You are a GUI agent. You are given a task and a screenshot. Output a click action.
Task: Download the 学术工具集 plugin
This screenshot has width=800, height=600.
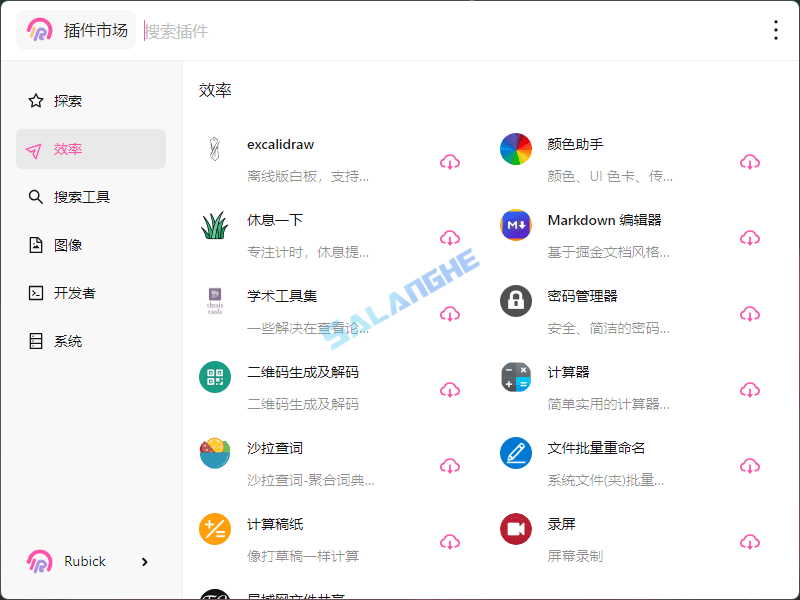pos(450,314)
